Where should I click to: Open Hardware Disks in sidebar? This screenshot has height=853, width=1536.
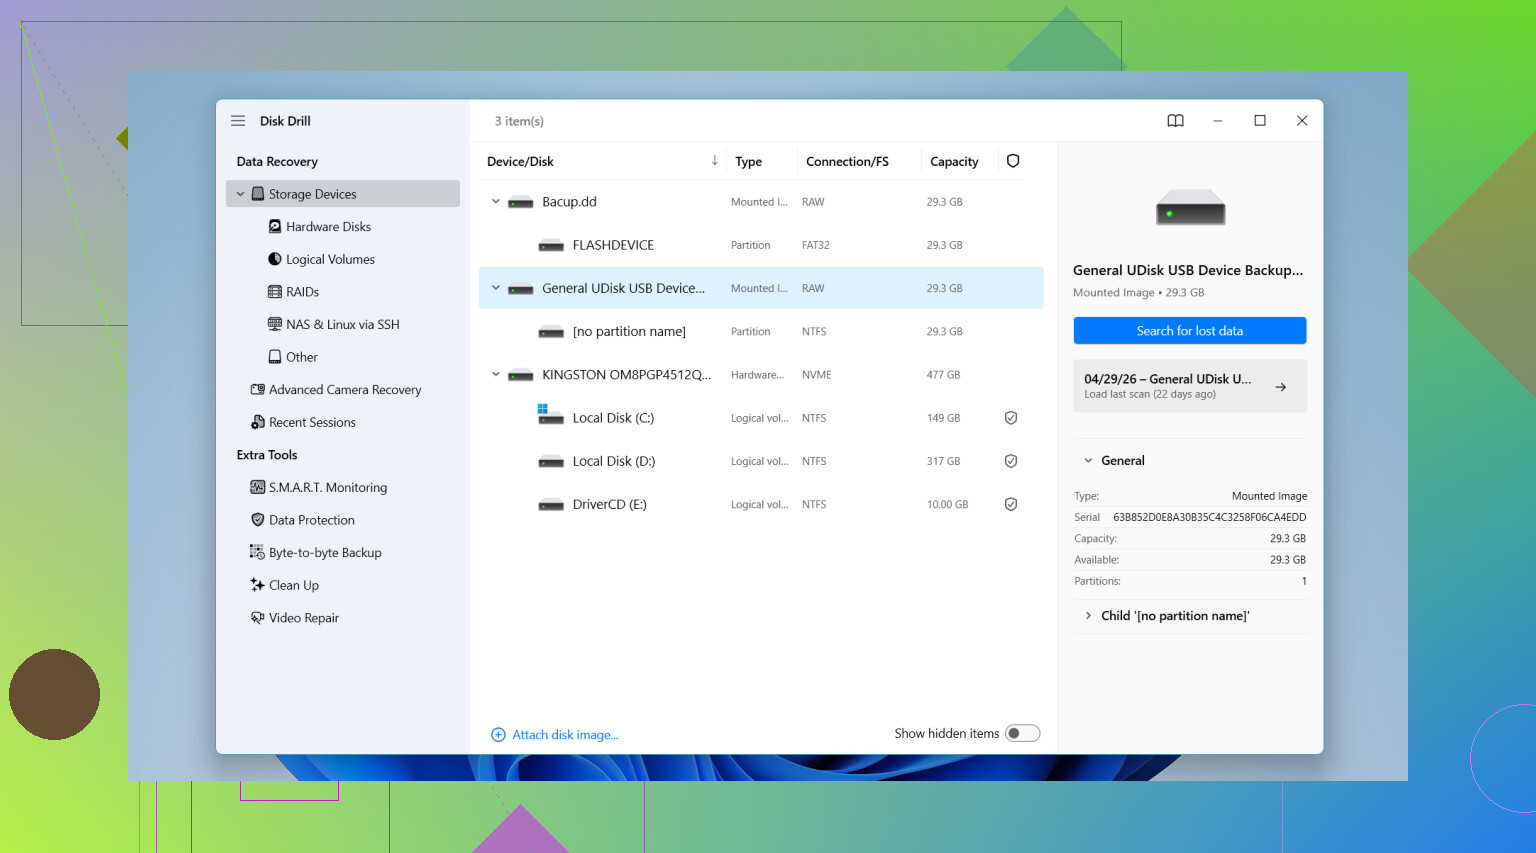point(328,227)
